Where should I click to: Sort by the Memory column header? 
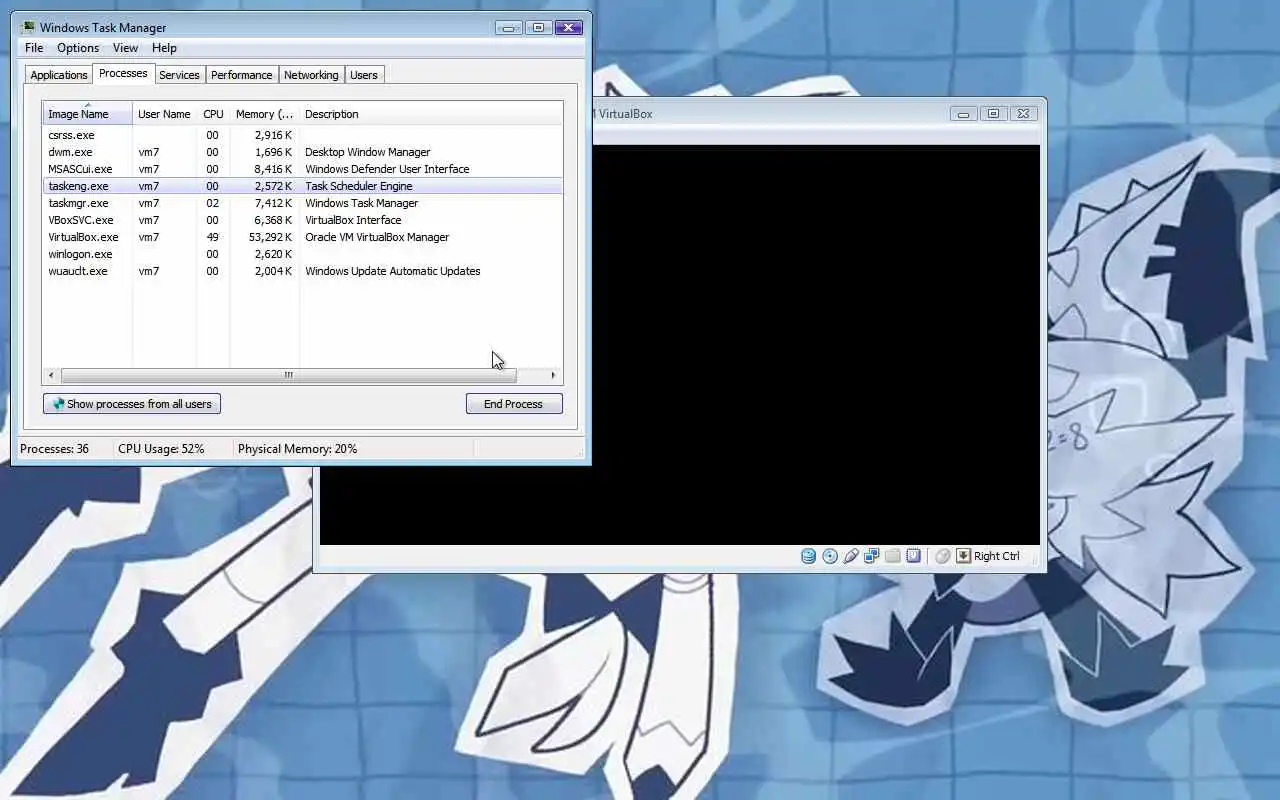pos(264,114)
